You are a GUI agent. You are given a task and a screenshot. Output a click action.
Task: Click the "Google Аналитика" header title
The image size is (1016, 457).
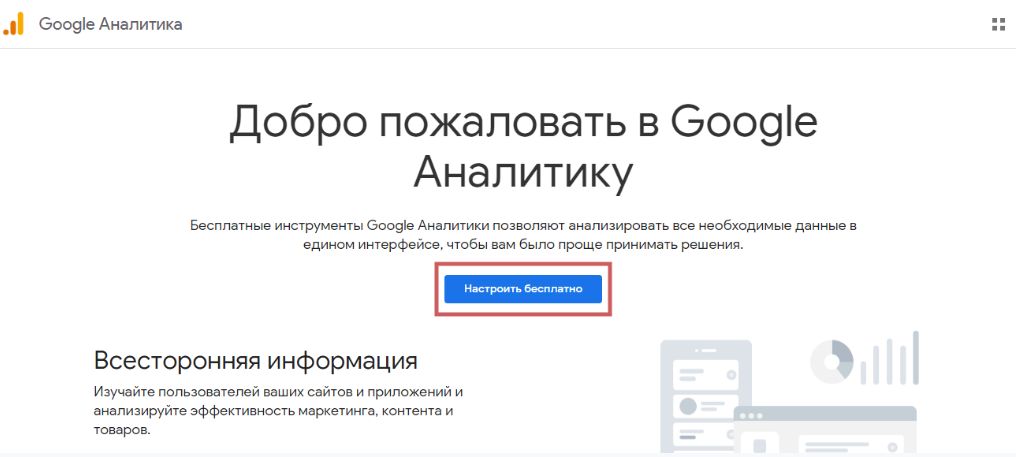point(110,25)
